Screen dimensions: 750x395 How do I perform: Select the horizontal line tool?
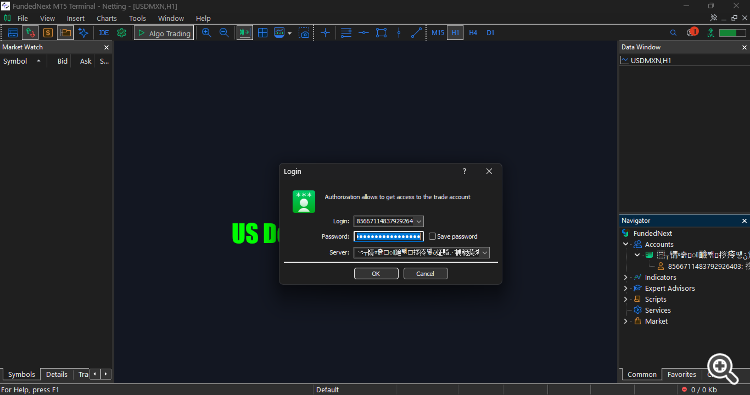(364, 33)
